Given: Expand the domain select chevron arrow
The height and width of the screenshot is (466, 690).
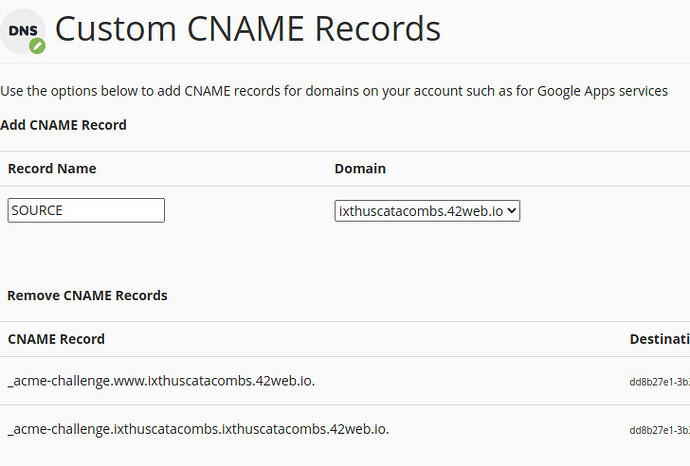Looking at the screenshot, I should tap(511, 211).
